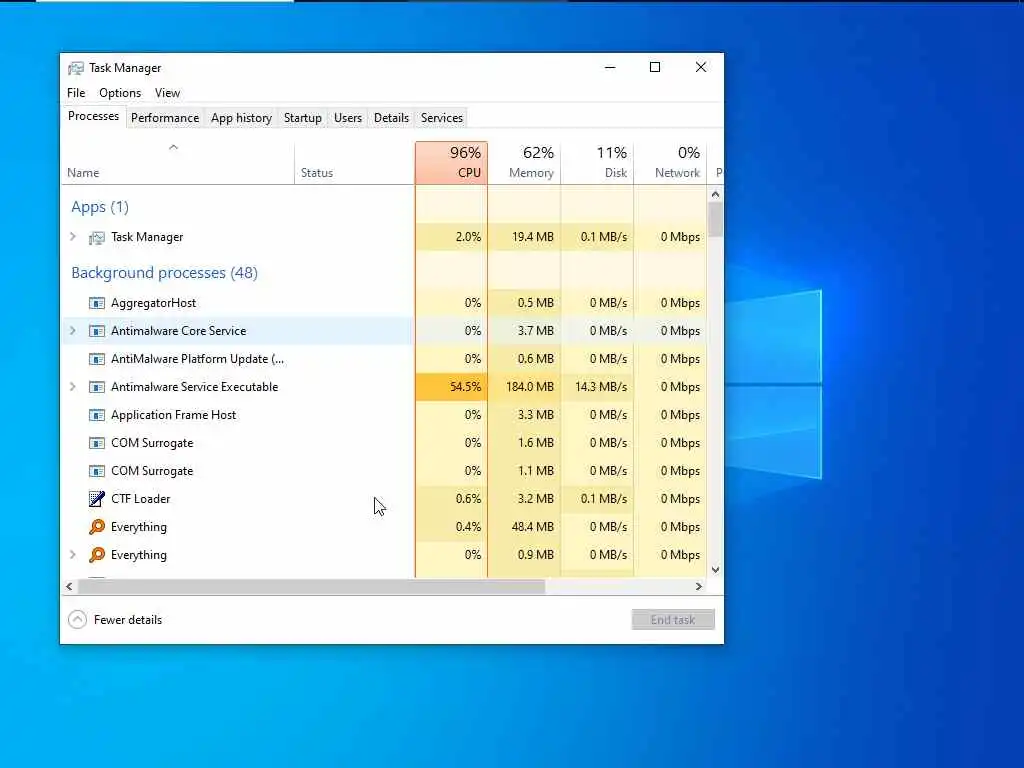Select Background processes (48) group header

point(165,273)
